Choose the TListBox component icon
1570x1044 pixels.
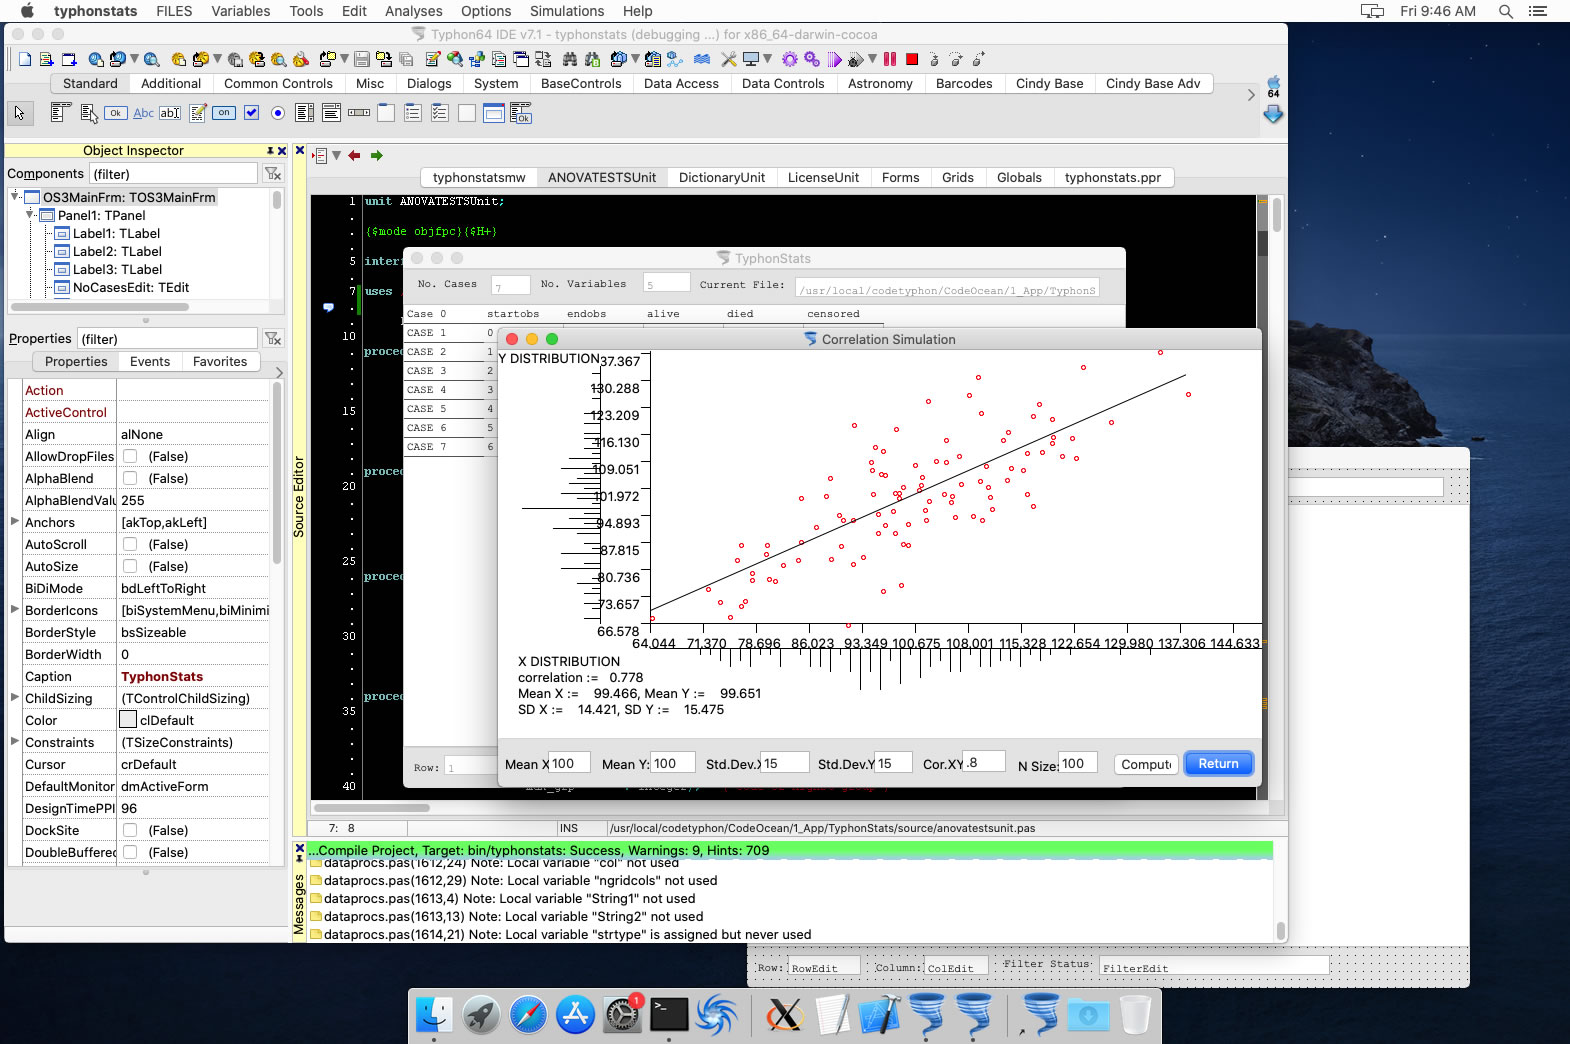tap(305, 113)
